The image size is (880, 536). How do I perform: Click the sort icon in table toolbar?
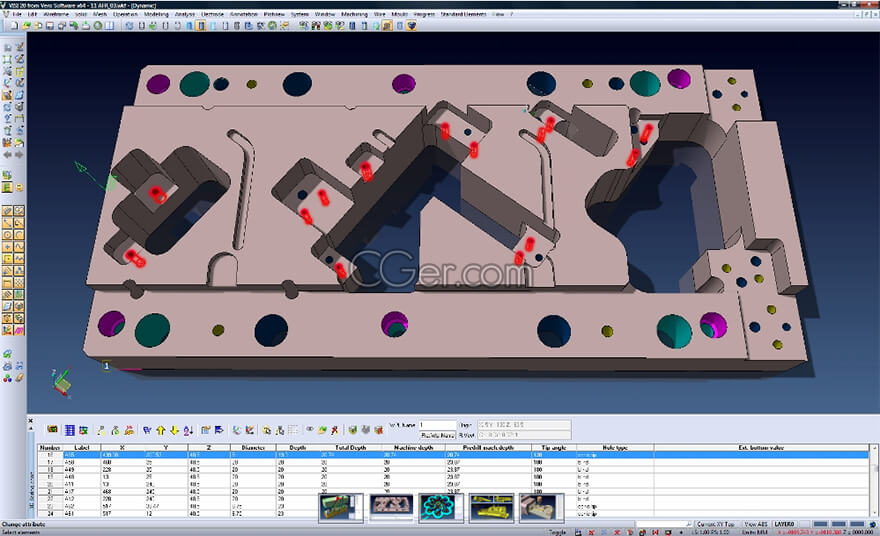pyautogui.click(x=188, y=430)
